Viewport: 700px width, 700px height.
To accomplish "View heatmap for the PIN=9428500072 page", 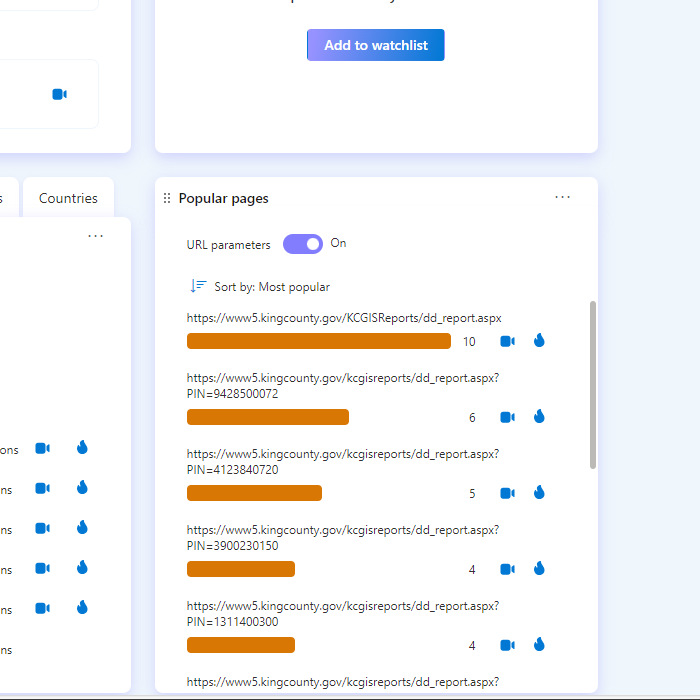I will pos(539,417).
